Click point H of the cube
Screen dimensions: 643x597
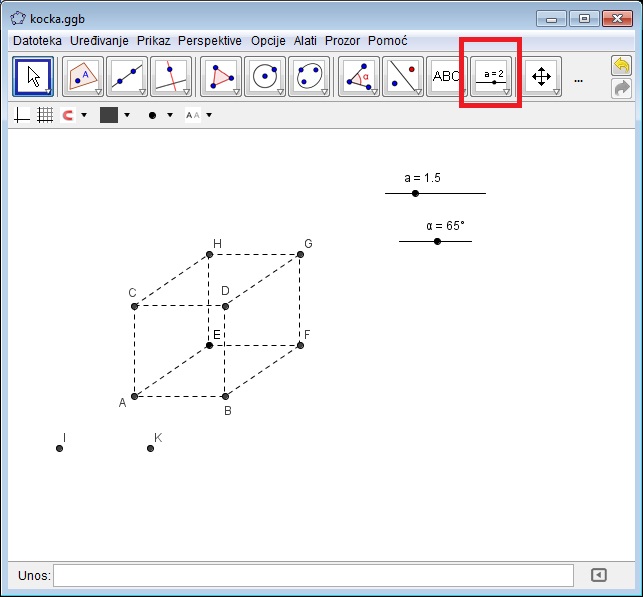(x=209, y=254)
